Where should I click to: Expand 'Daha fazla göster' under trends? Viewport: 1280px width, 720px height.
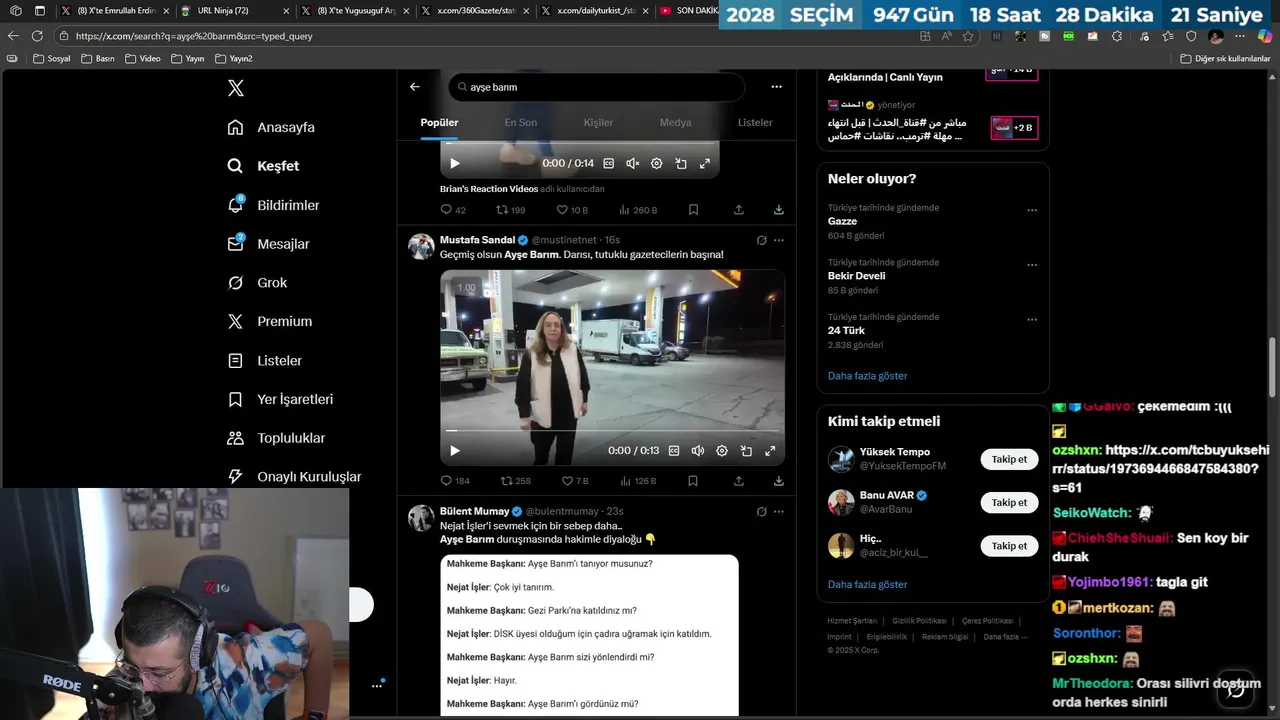[x=867, y=376]
